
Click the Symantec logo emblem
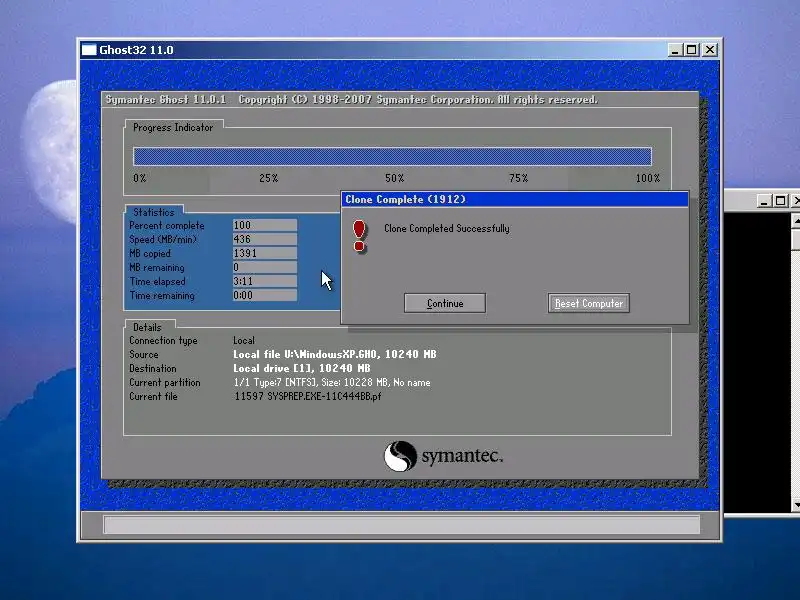pos(400,456)
